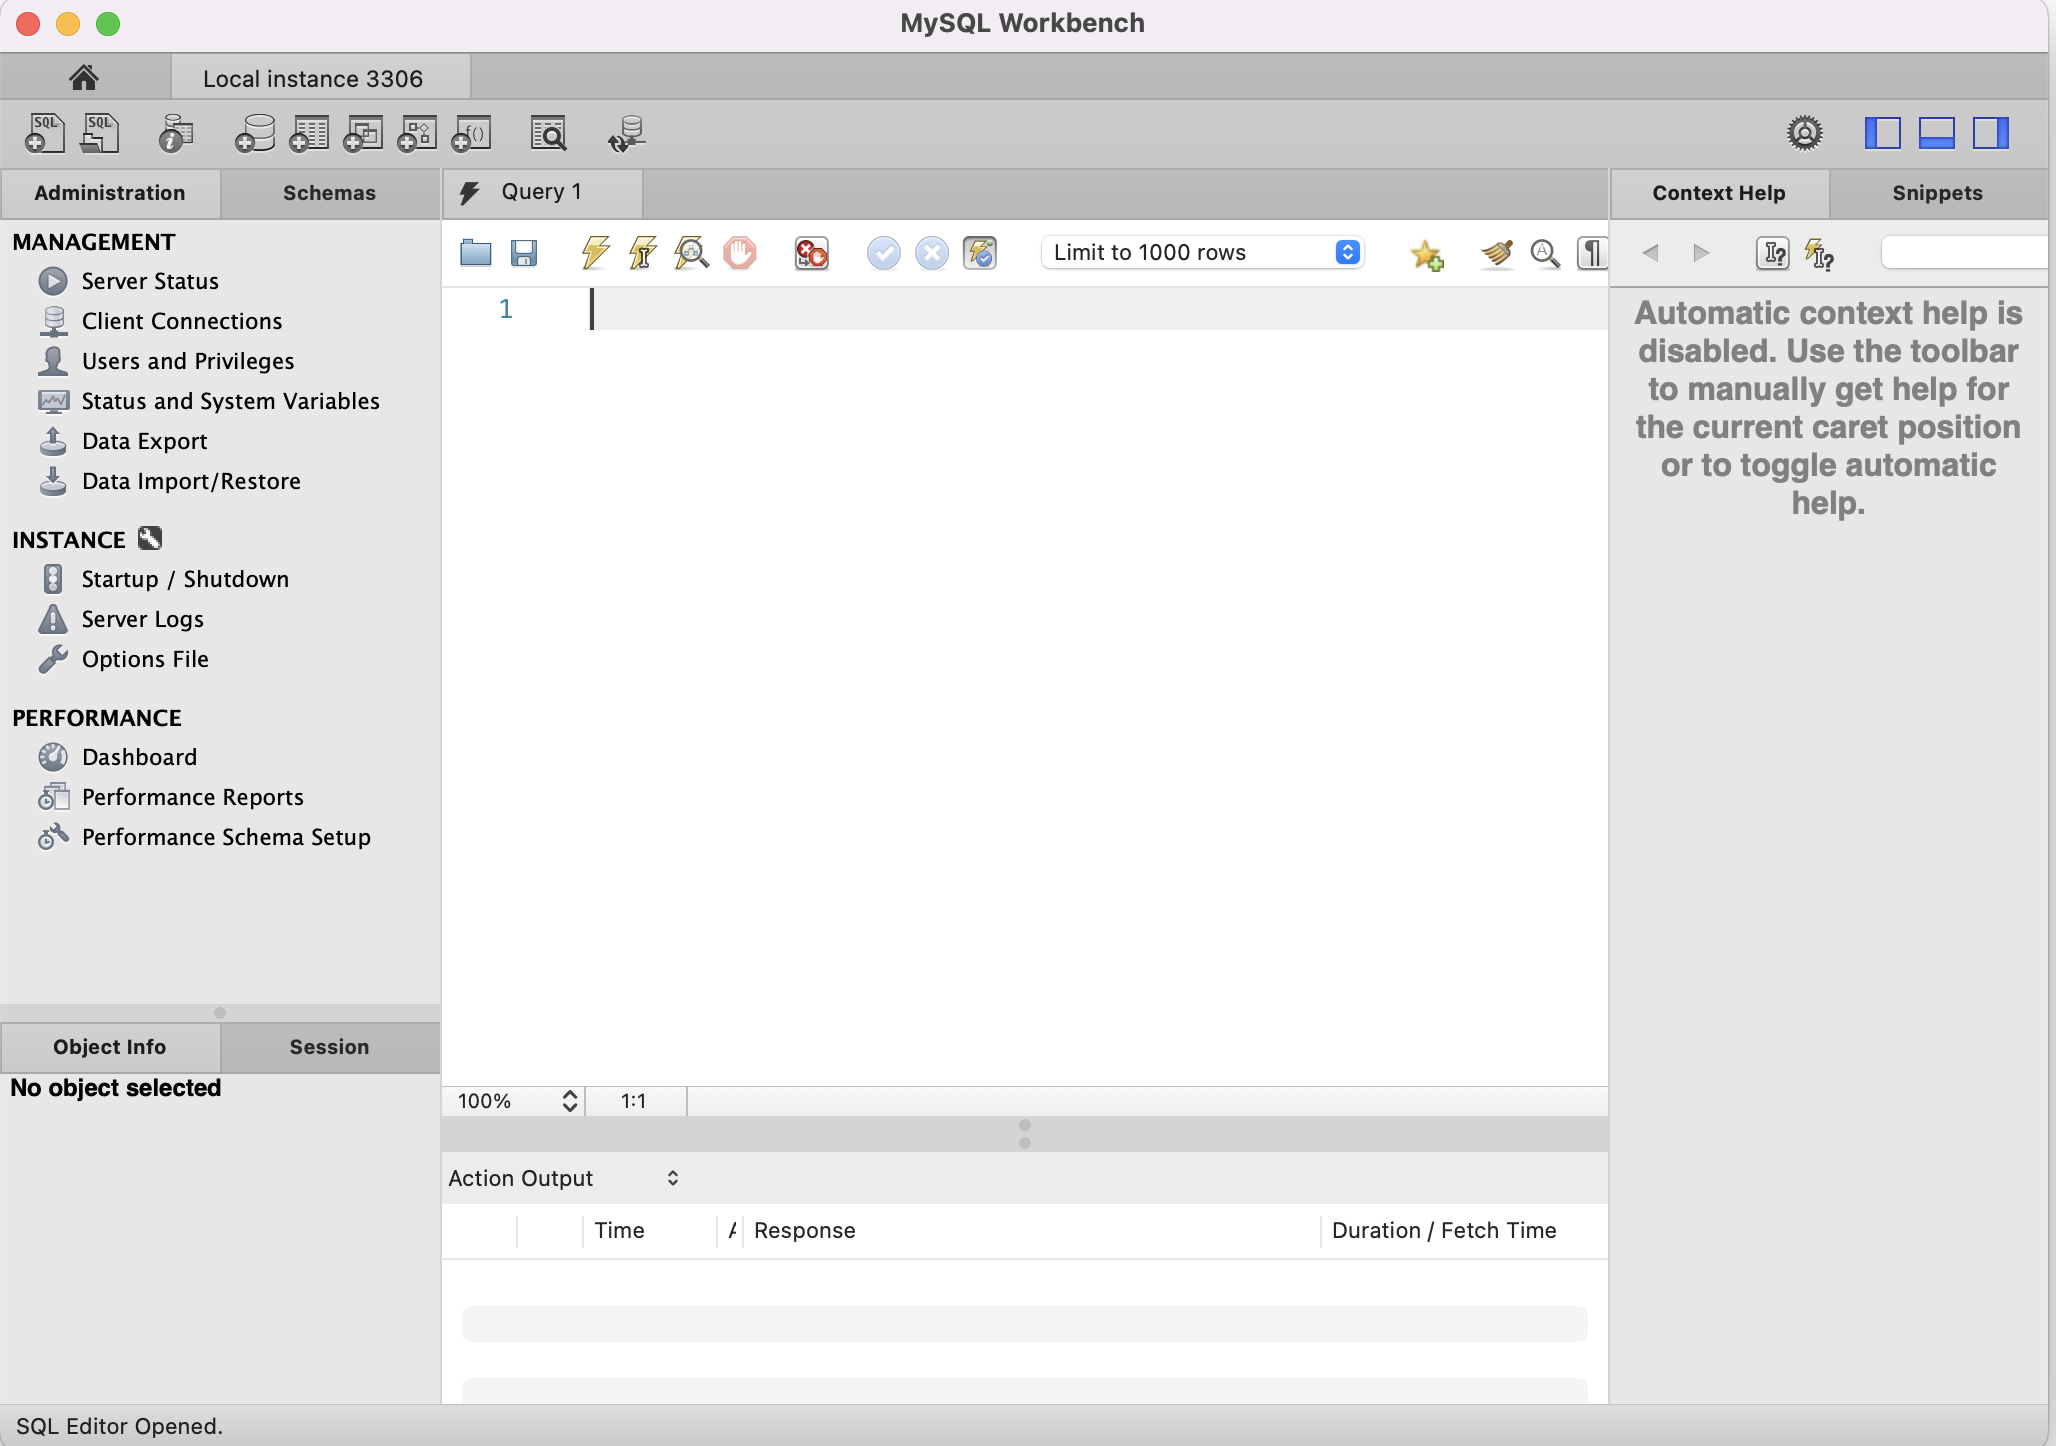This screenshot has height=1446, width=2056.
Task: Open Search table data icon
Action: [x=548, y=133]
